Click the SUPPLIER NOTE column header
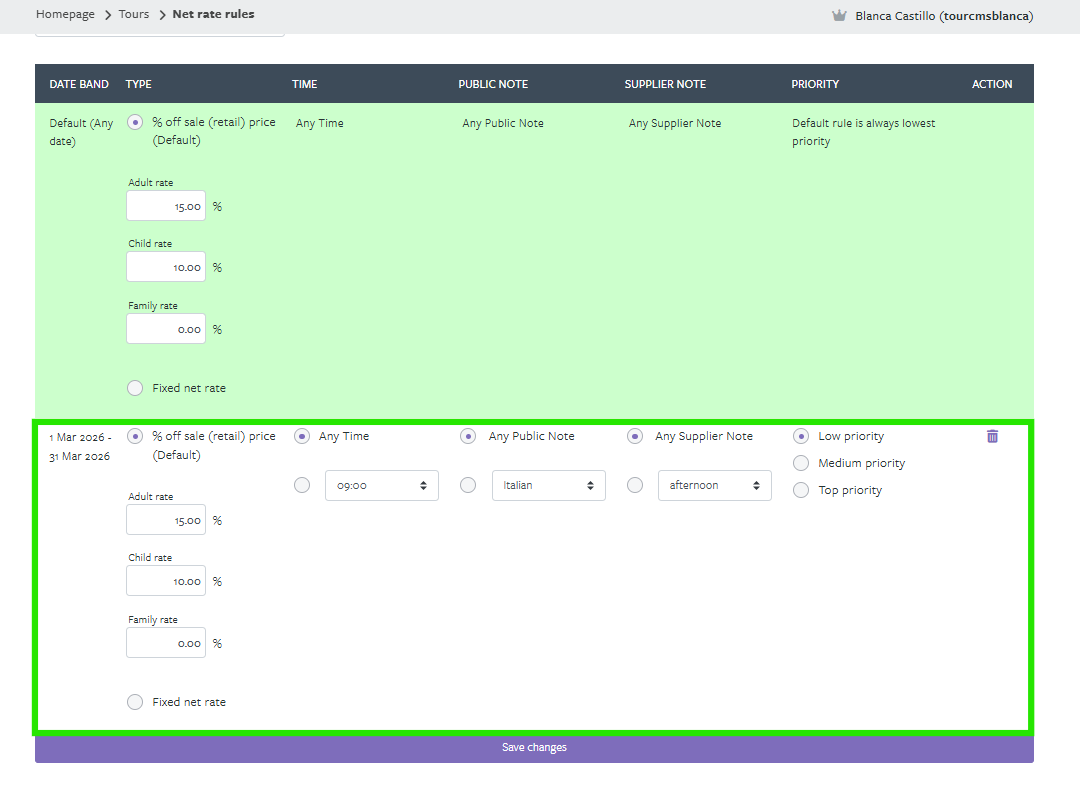 [665, 84]
